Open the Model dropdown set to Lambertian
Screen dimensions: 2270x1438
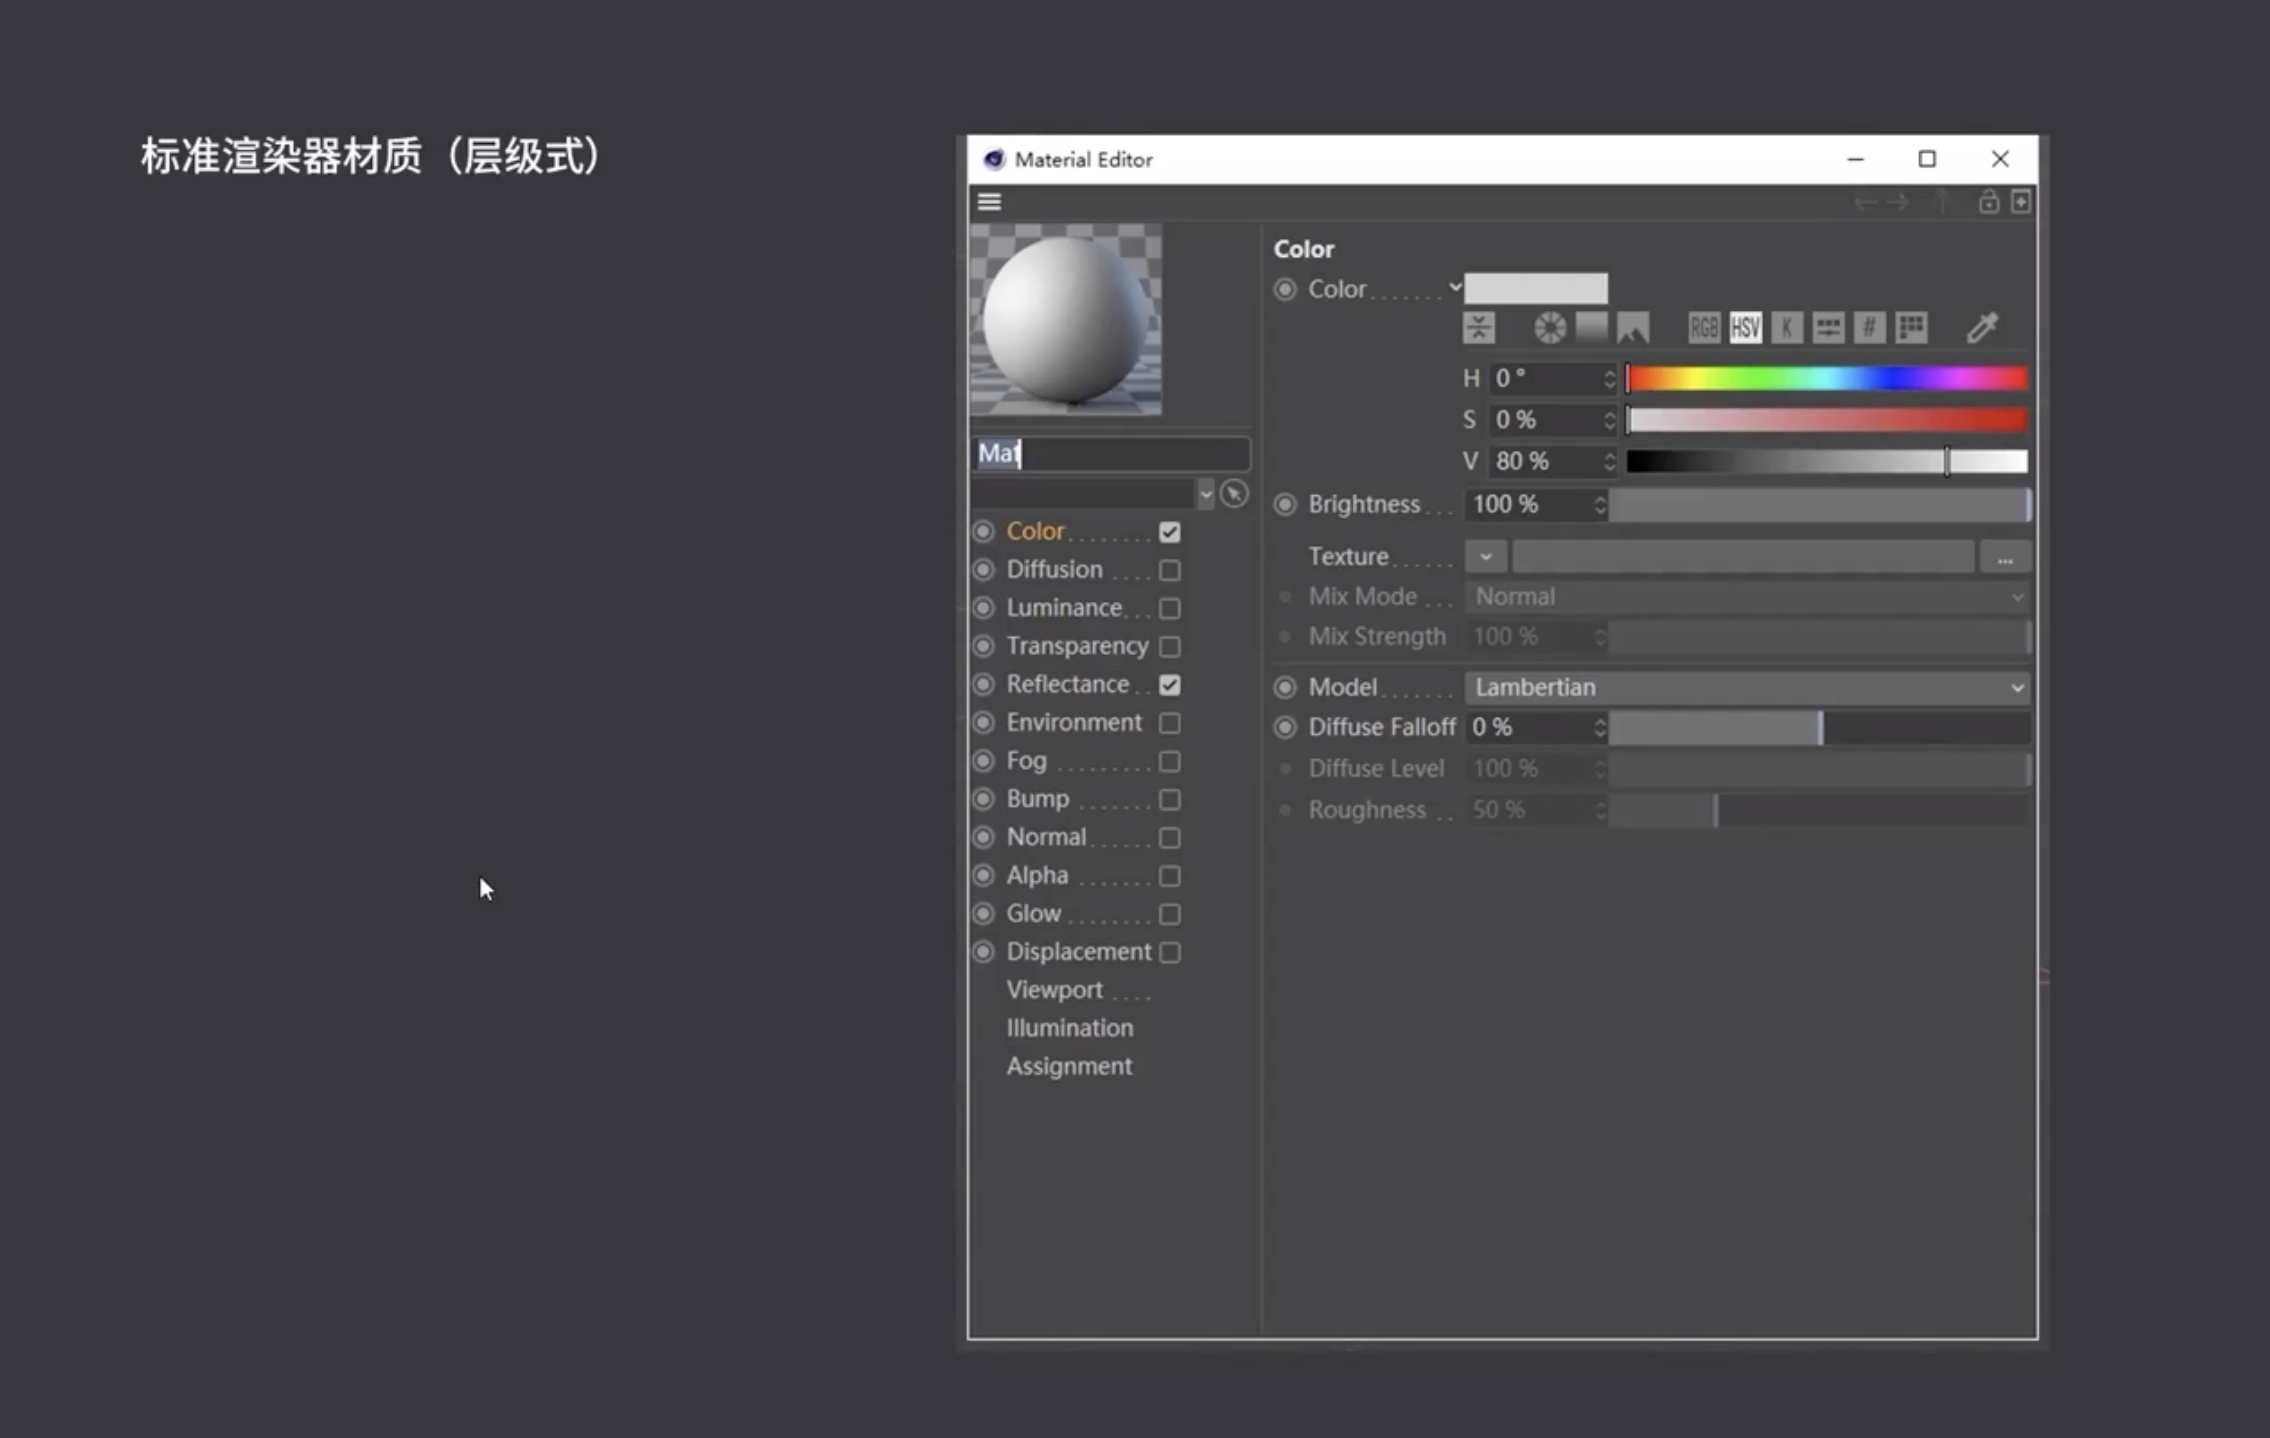(1748, 687)
